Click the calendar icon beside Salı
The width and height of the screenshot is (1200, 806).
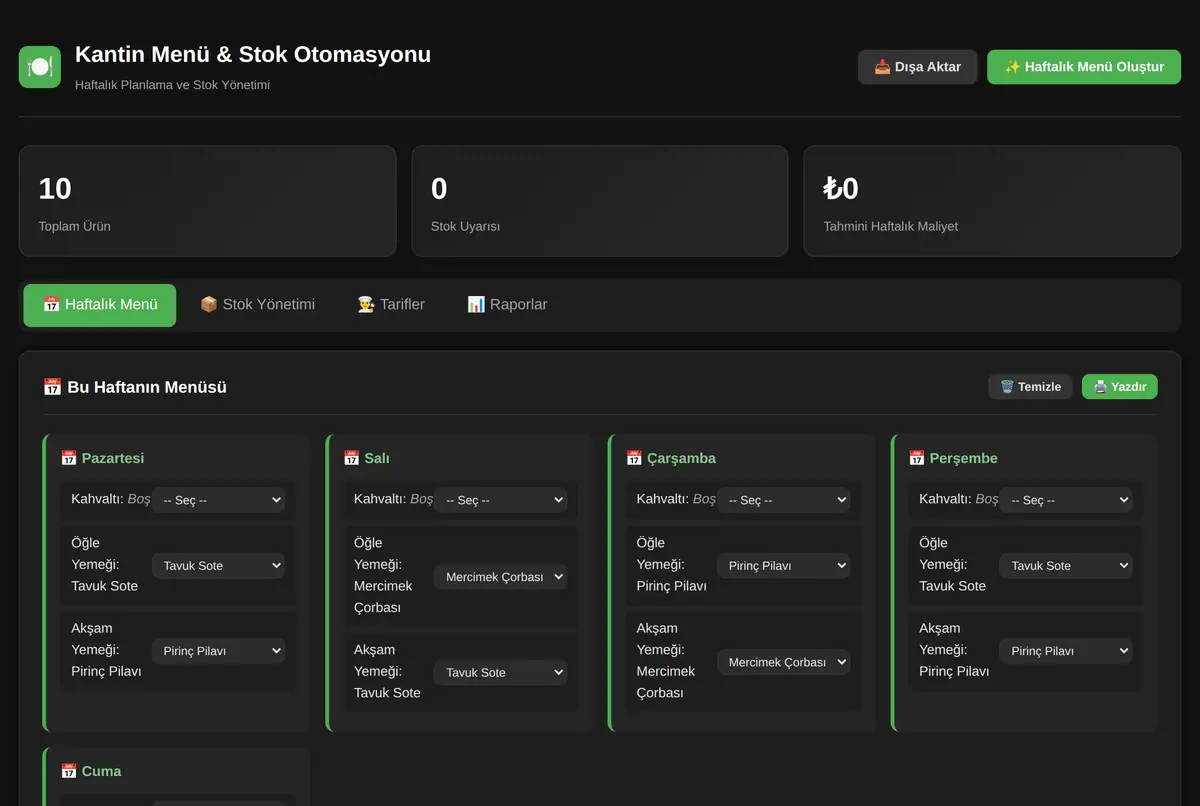352,458
